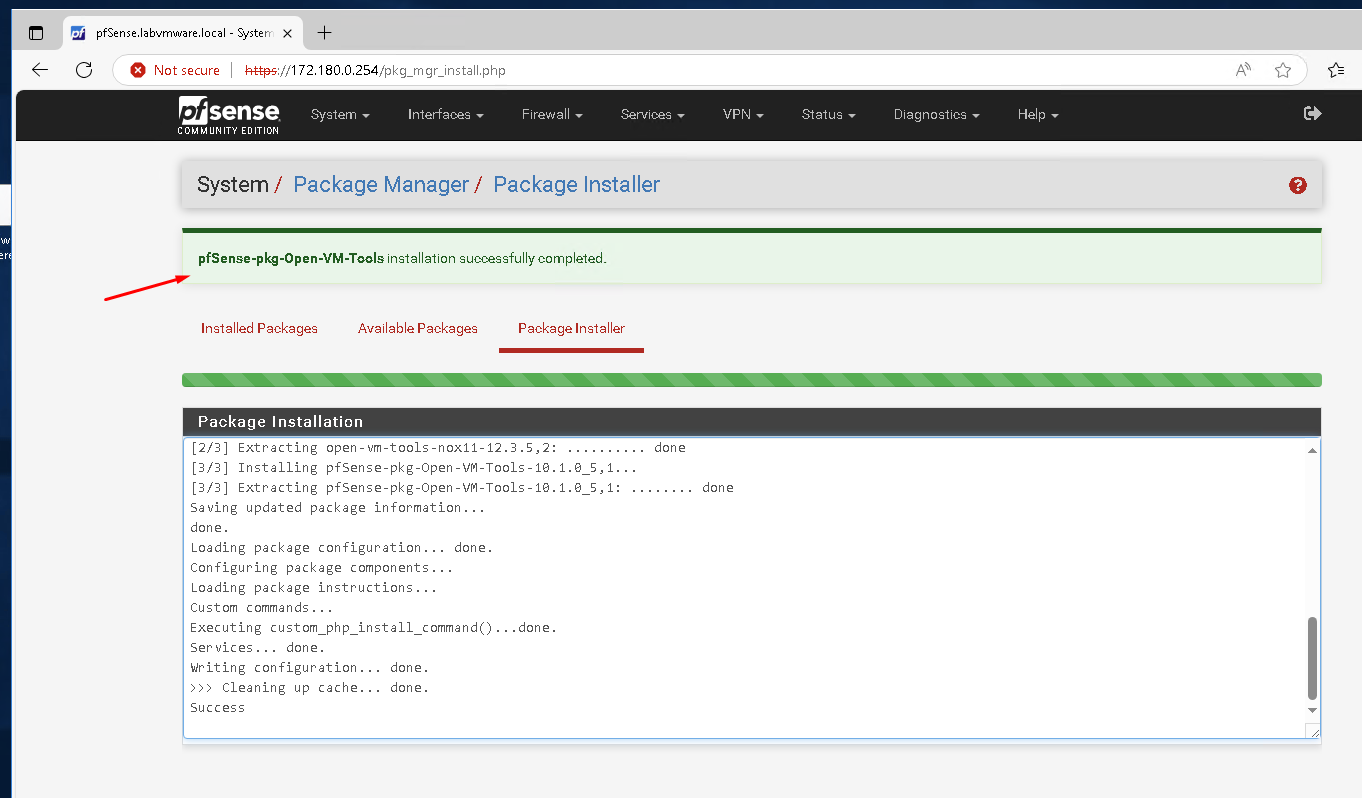
Task: Open the favorites list icon
Action: (x=1336, y=70)
